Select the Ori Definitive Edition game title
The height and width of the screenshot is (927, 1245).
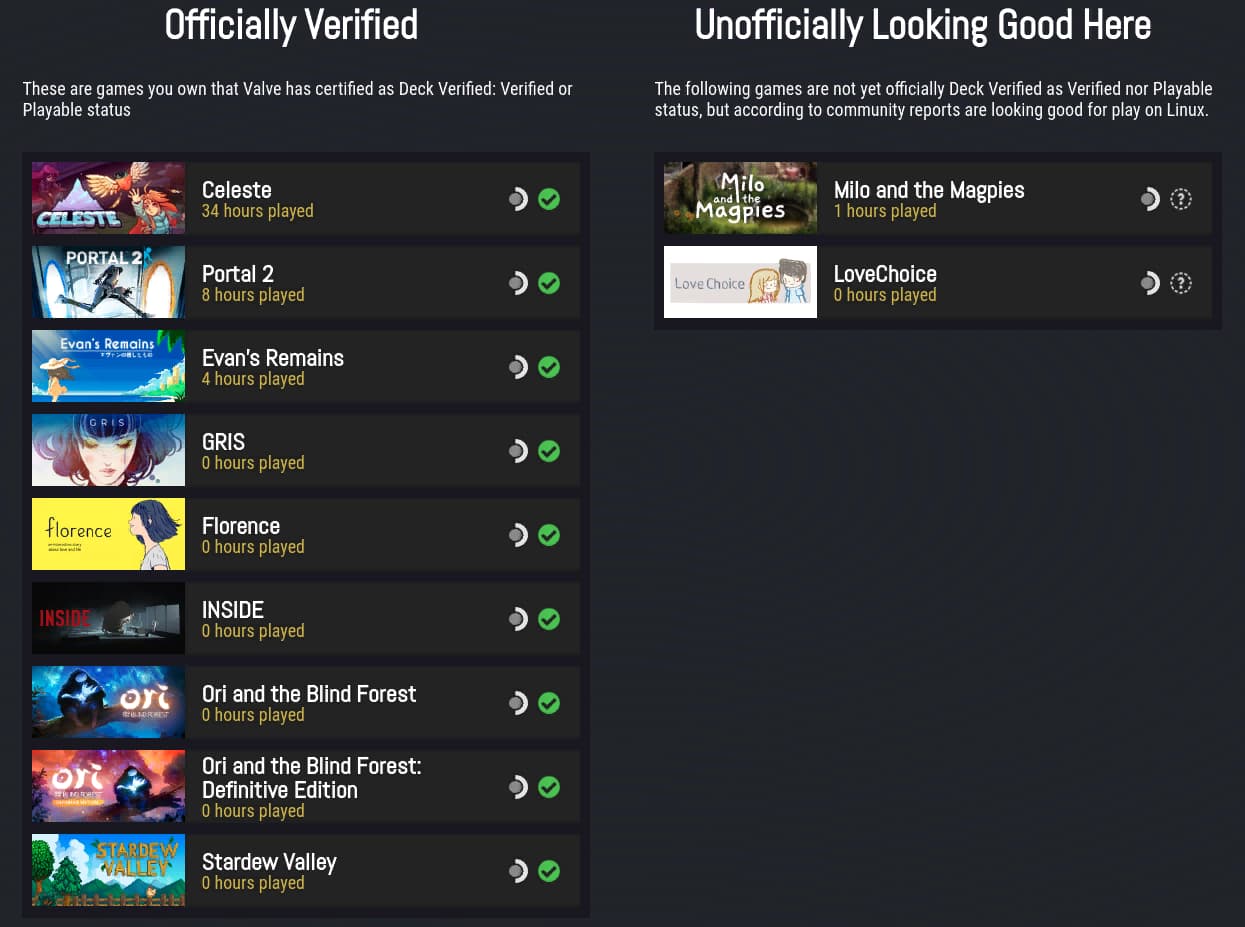click(312, 778)
